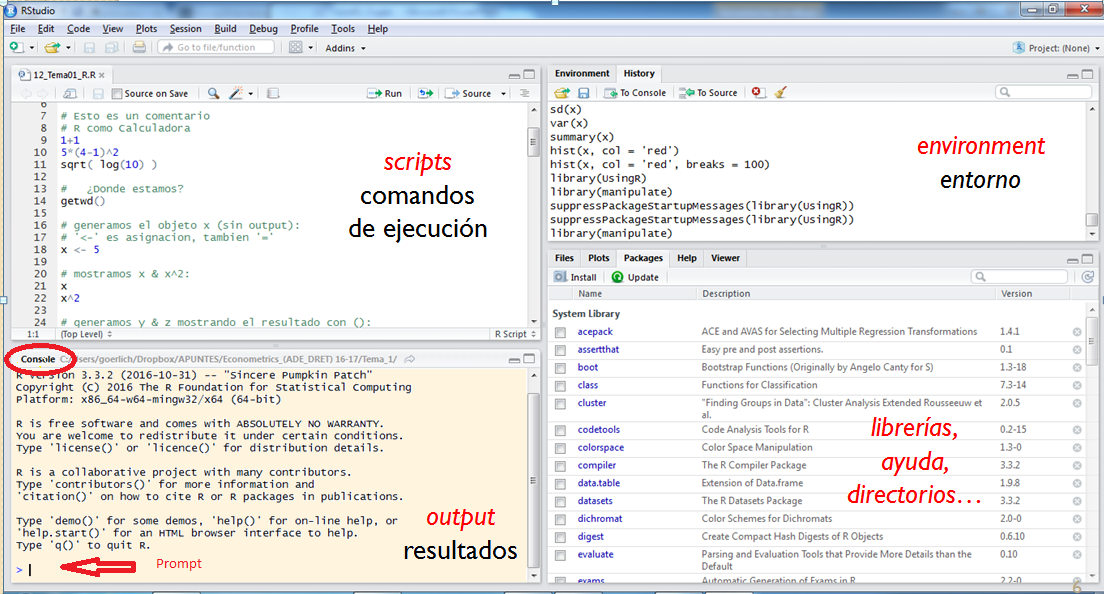1104x594 pixels.
Task: Save history disk icon in History pane
Action: pyautogui.click(x=584, y=92)
